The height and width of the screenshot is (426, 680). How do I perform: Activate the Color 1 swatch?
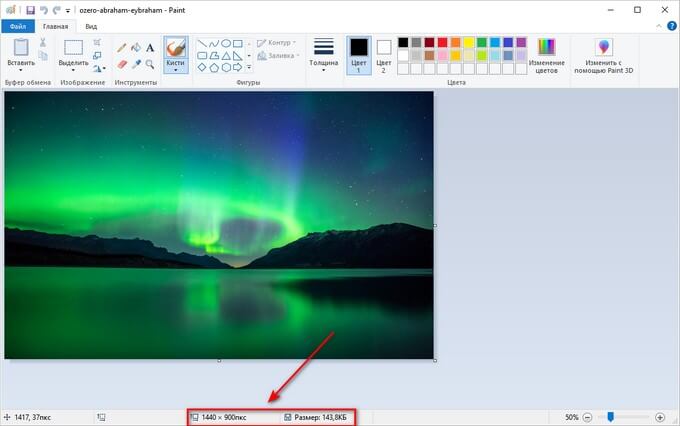[358, 53]
